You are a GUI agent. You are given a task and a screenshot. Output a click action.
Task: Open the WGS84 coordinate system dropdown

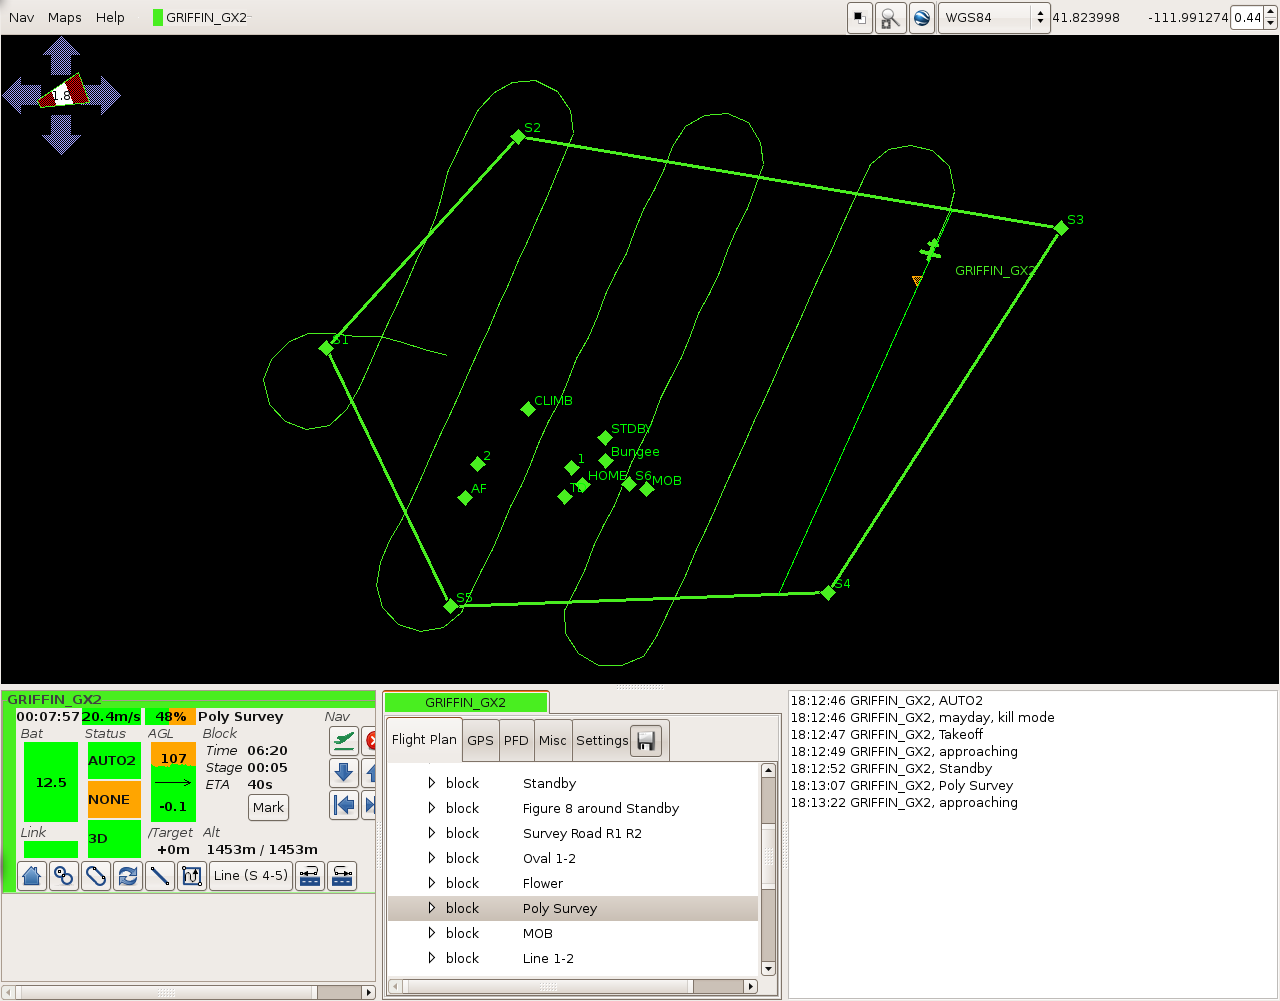coord(994,18)
